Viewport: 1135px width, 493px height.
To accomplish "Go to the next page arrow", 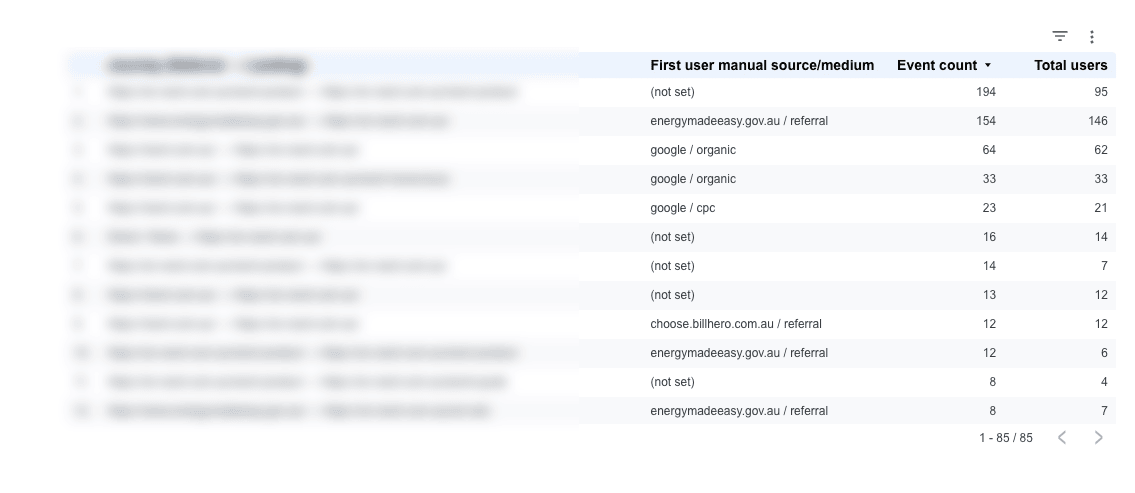I will (x=1098, y=437).
